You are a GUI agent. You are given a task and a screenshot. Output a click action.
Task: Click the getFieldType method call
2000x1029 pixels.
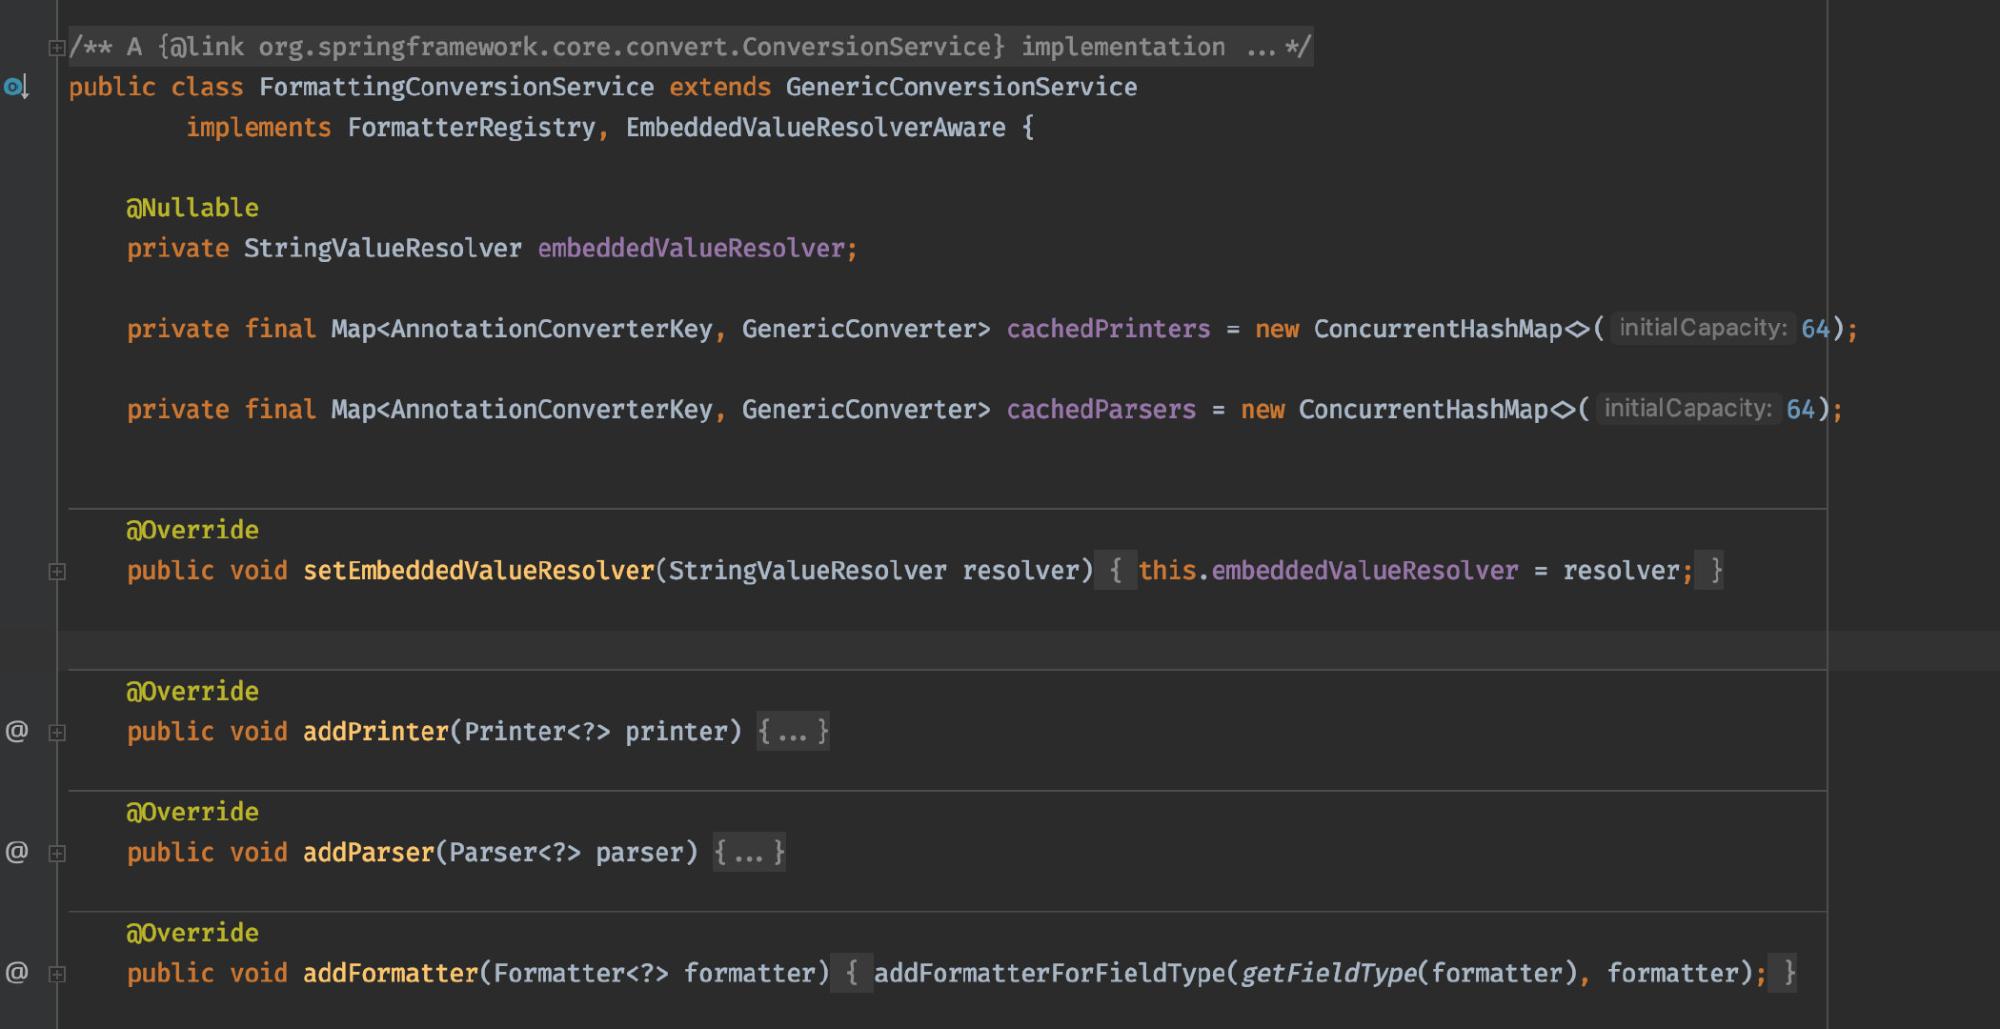point(1328,973)
